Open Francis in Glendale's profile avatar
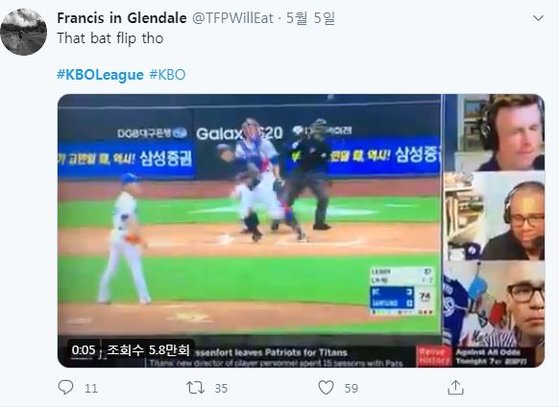The image size is (559, 407). [24, 32]
